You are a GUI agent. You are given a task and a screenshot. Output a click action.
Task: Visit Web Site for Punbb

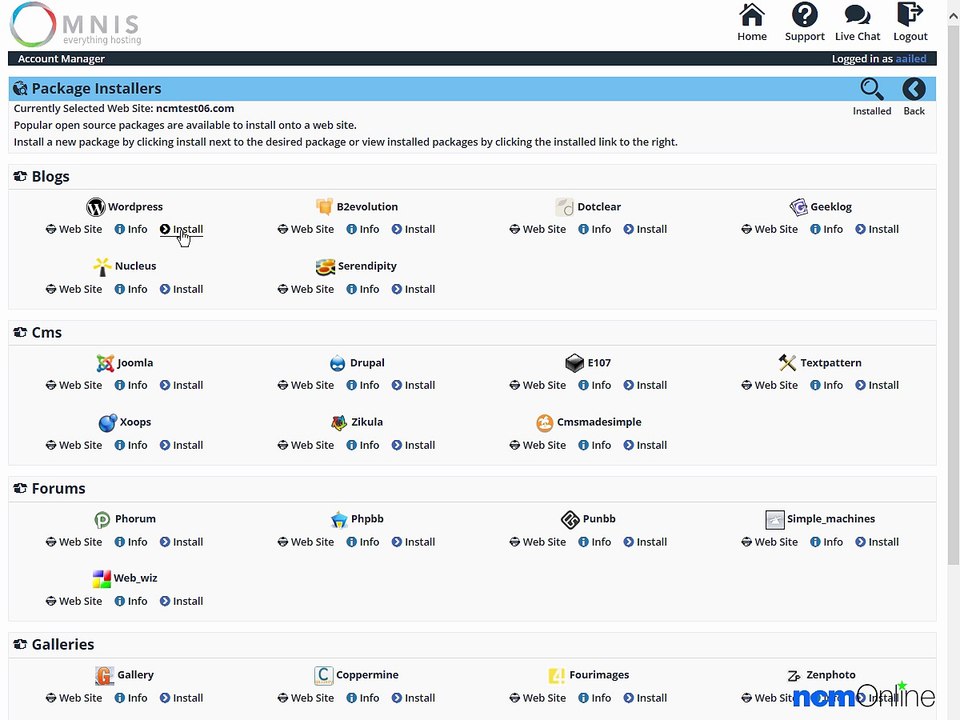tap(538, 542)
